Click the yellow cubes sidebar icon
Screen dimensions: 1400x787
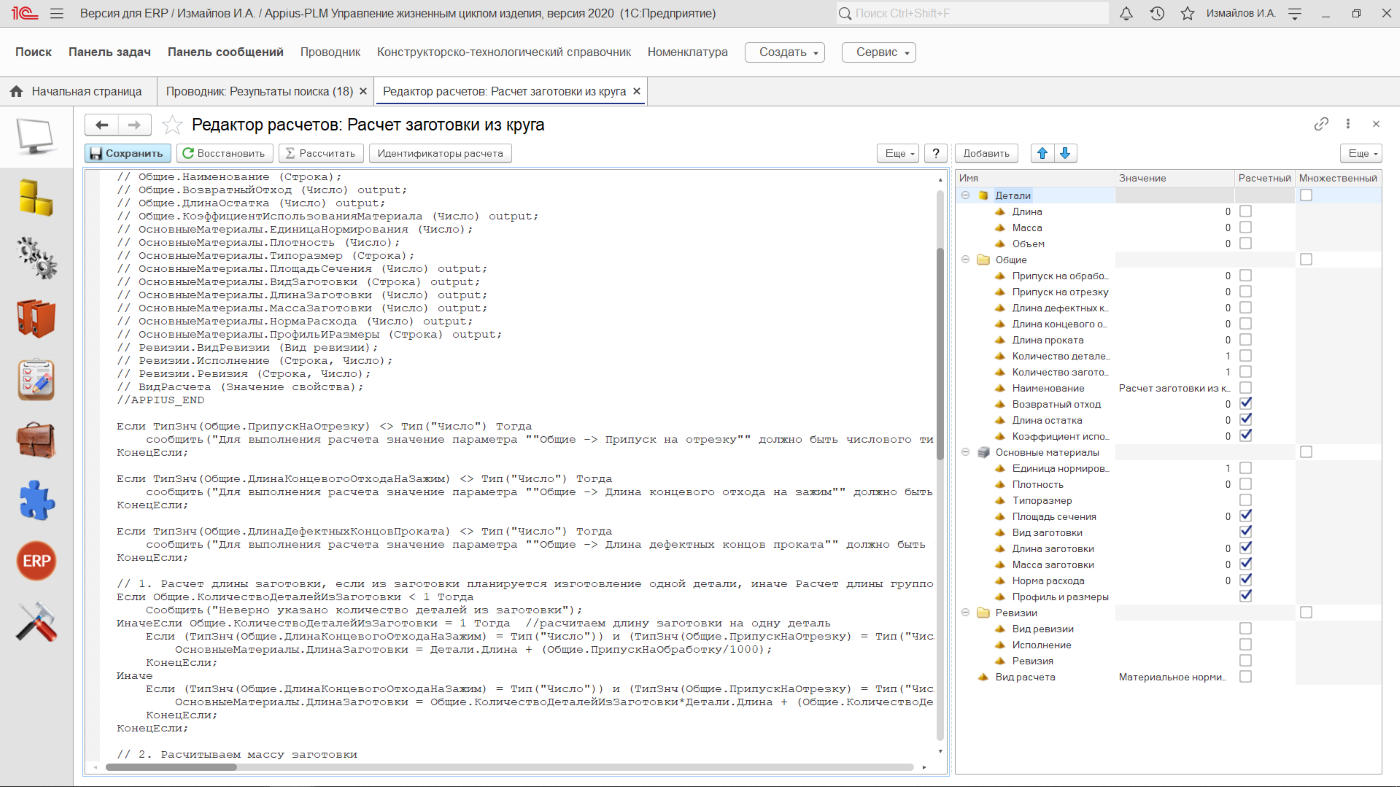pyautogui.click(x=37, y=196)
